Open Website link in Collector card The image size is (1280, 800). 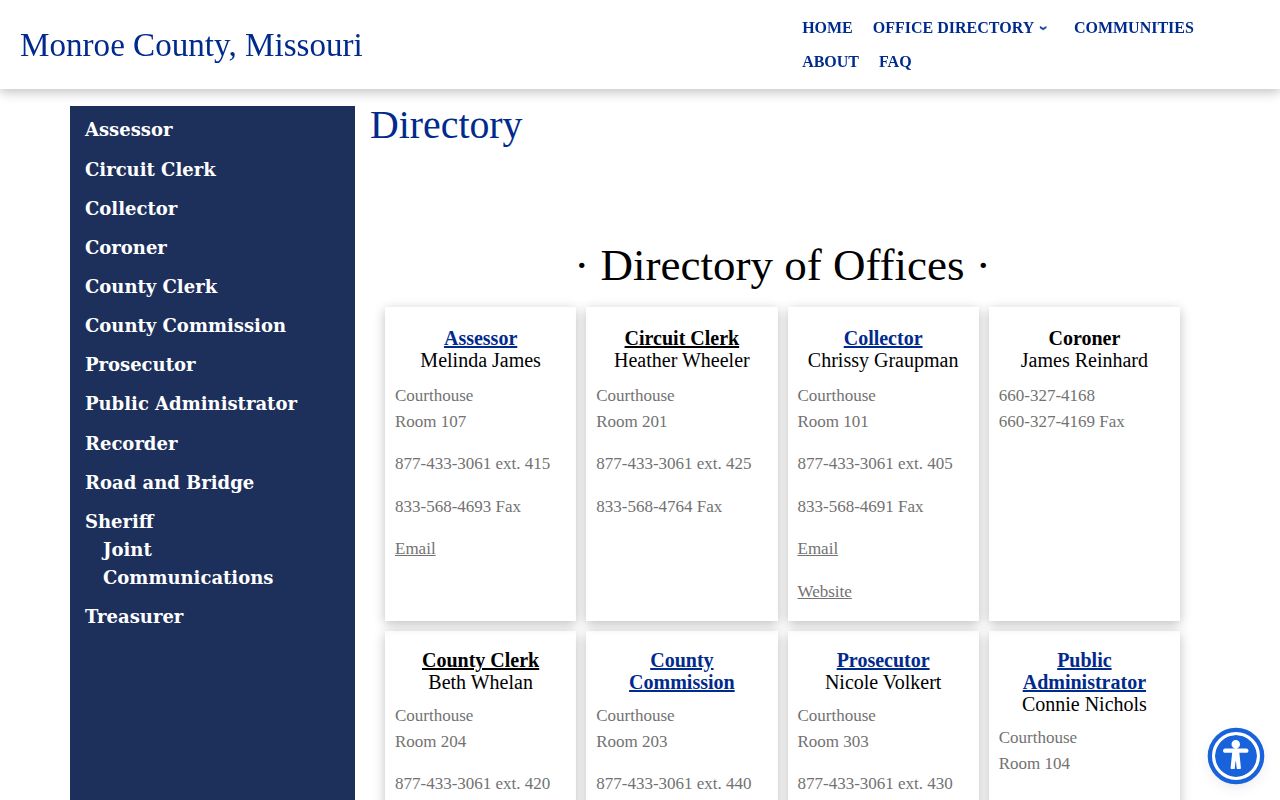(x=824, y=591)
